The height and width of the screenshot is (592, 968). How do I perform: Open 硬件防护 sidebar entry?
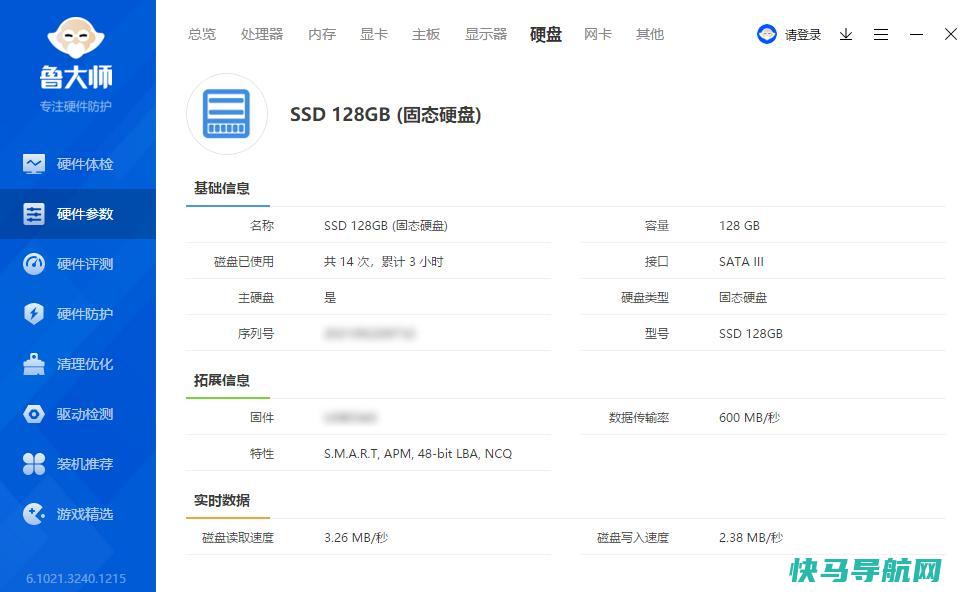tap(85, 314)
